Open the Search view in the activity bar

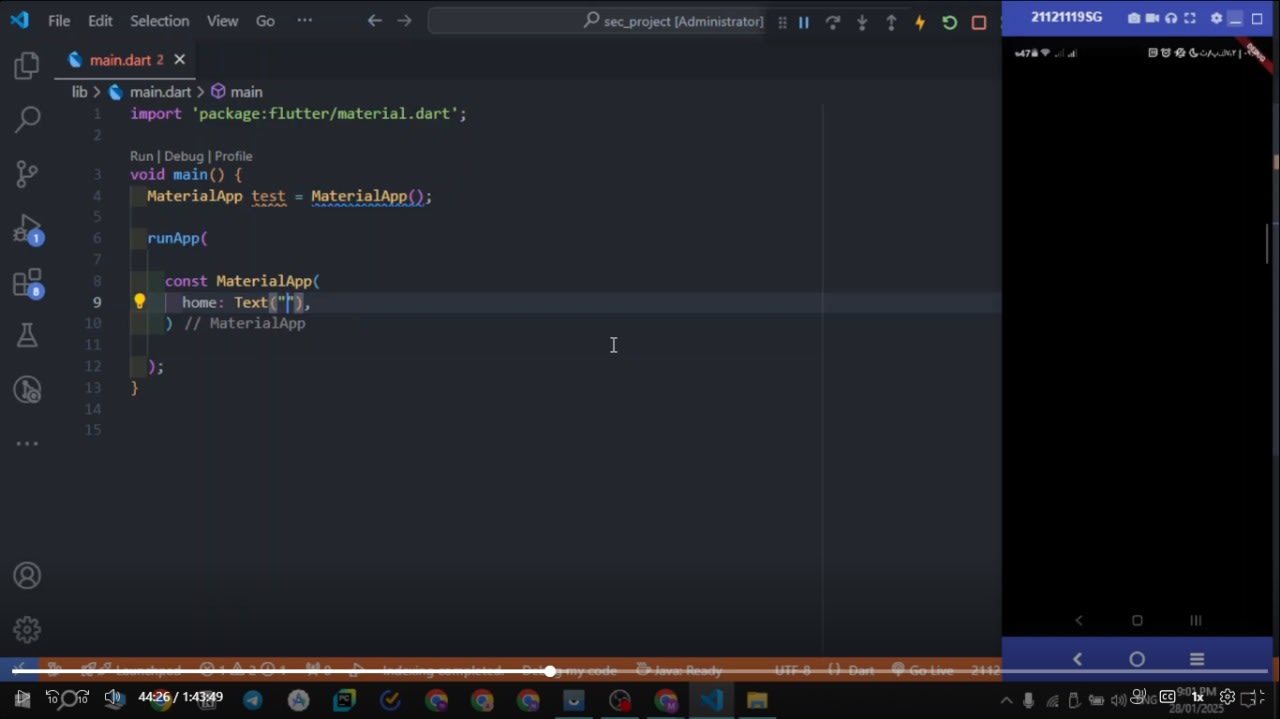pyautogui.click(x=27, y=120)
